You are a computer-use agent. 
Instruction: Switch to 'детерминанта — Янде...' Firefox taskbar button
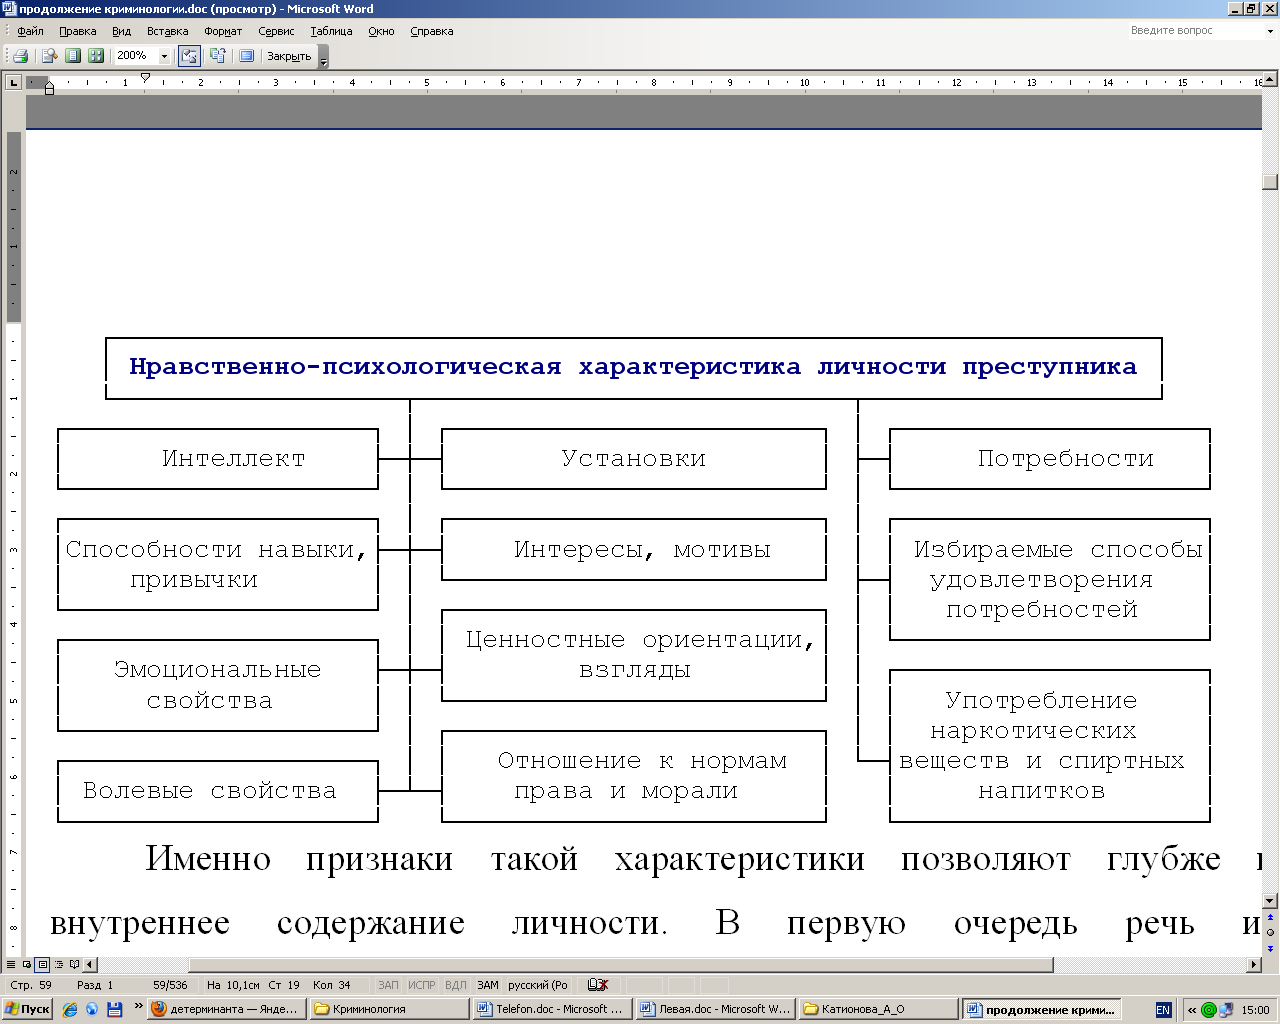226,1009
